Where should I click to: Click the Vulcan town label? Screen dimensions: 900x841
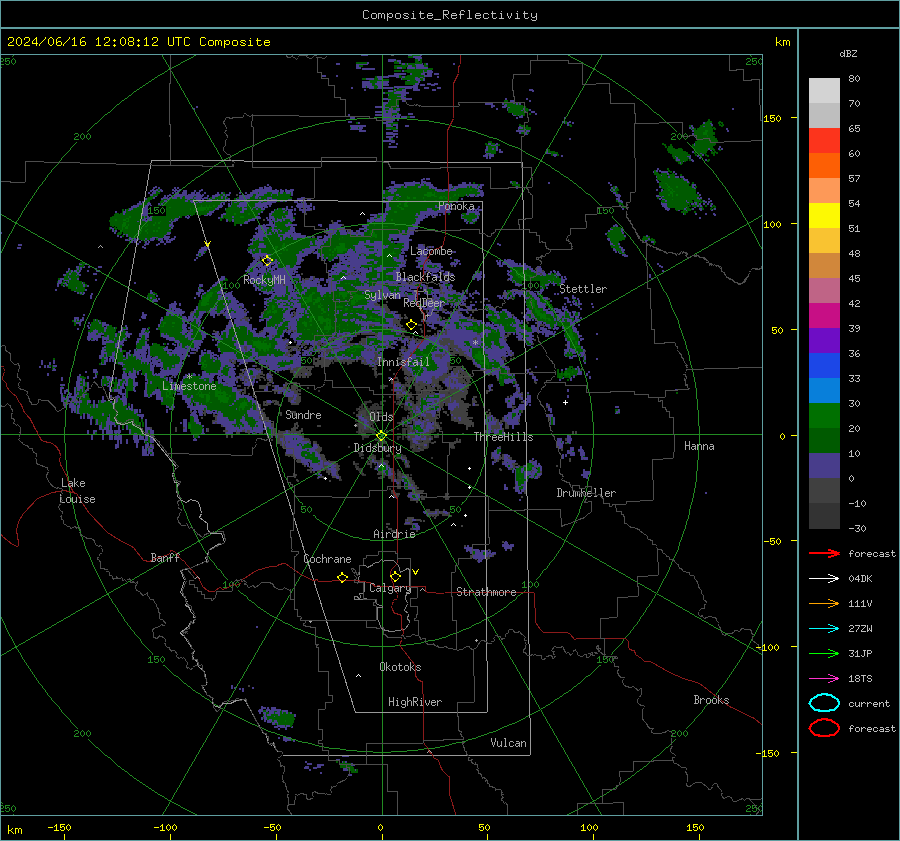tap(509, 743)
